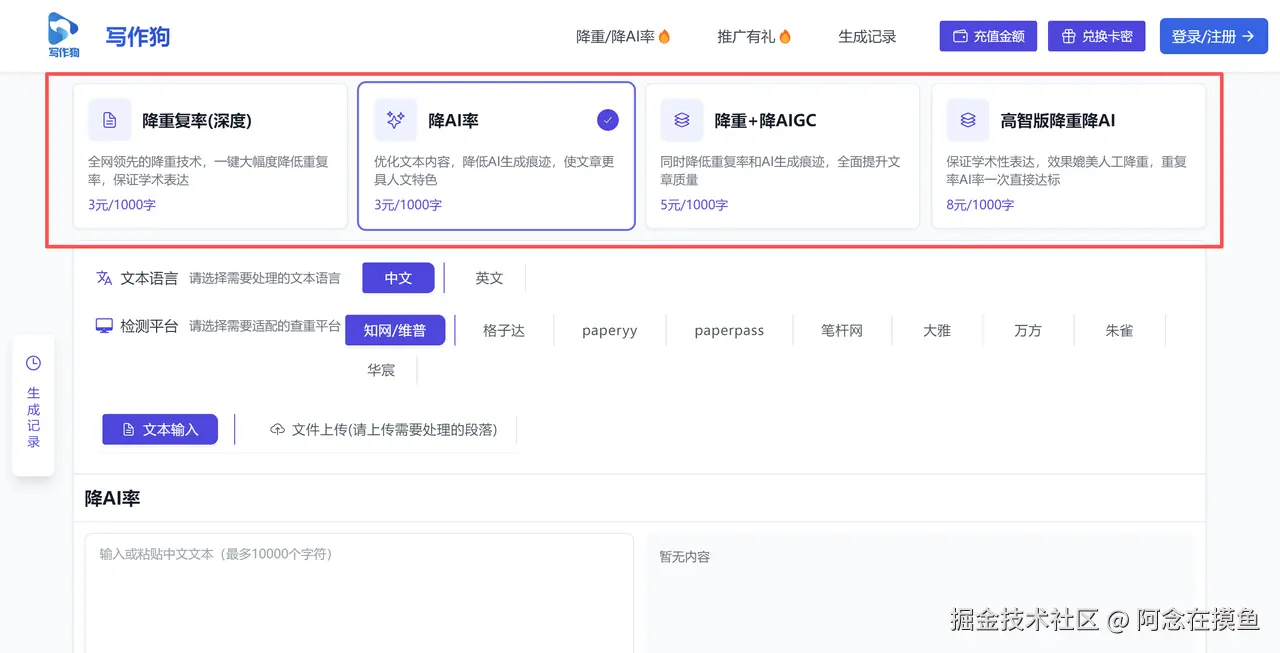The height and width of the screenshot is (653, 1280).
Task: Click the 5元/1000字 price text
Action: (x=694, y=205)
